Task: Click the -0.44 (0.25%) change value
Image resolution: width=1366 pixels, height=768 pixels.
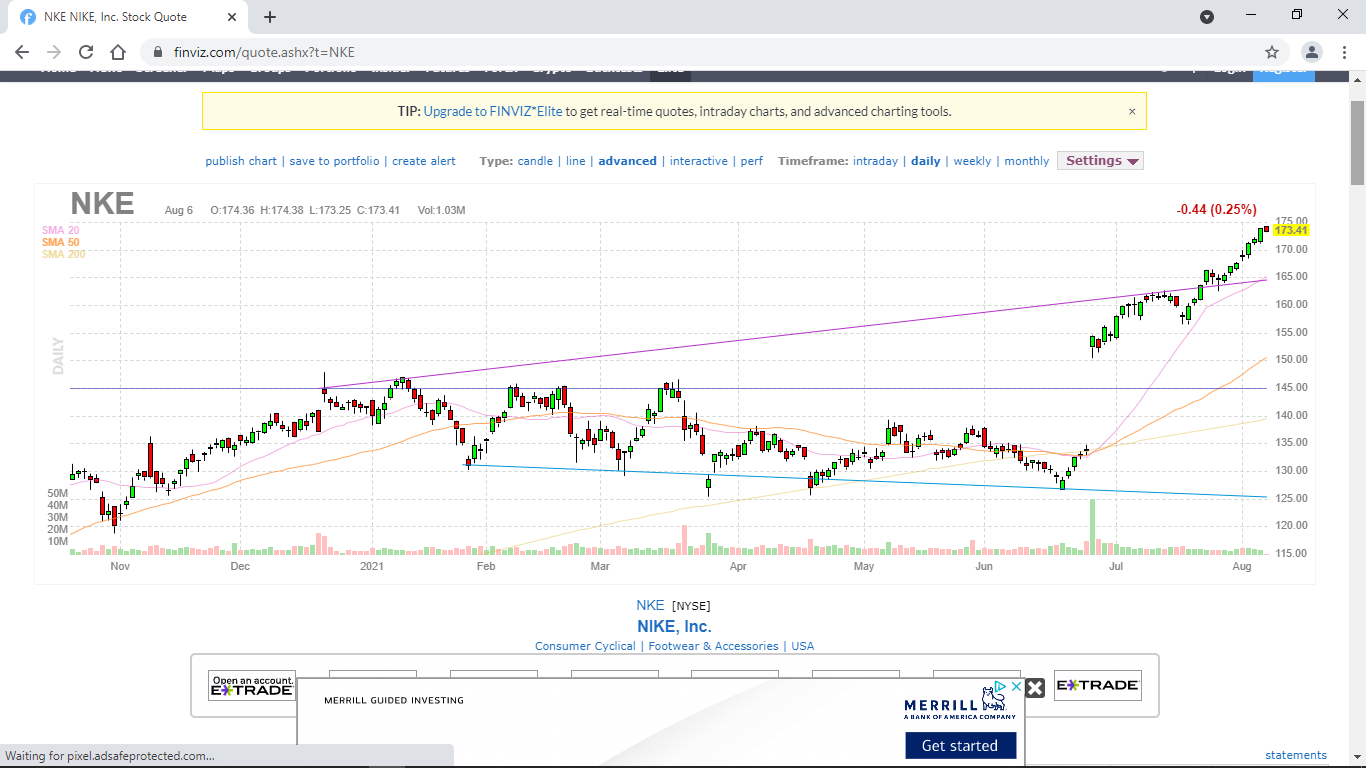Action: [1217, 209]
